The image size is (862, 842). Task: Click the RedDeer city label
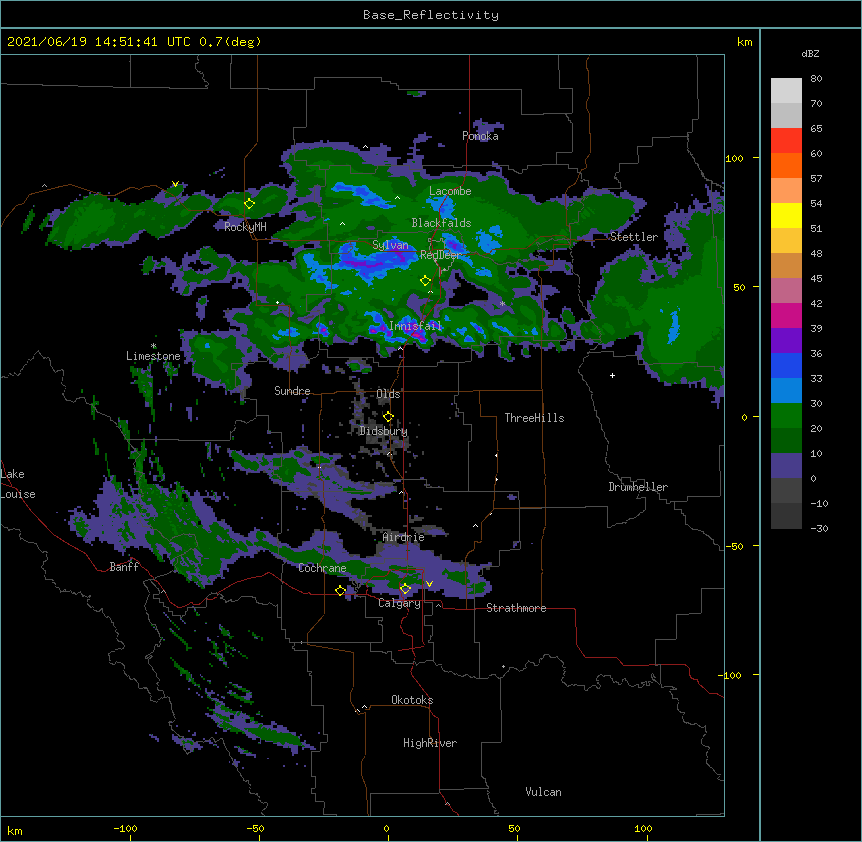coord(440,255)
